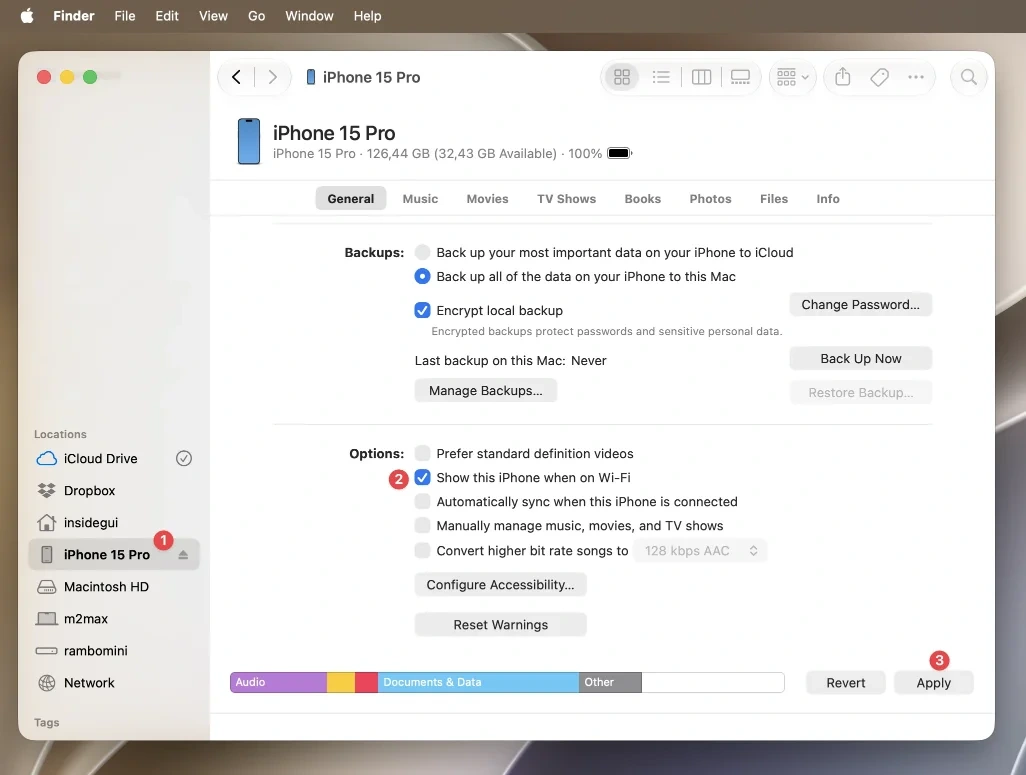Click the Audio storage bar segment

click(279, 682)
